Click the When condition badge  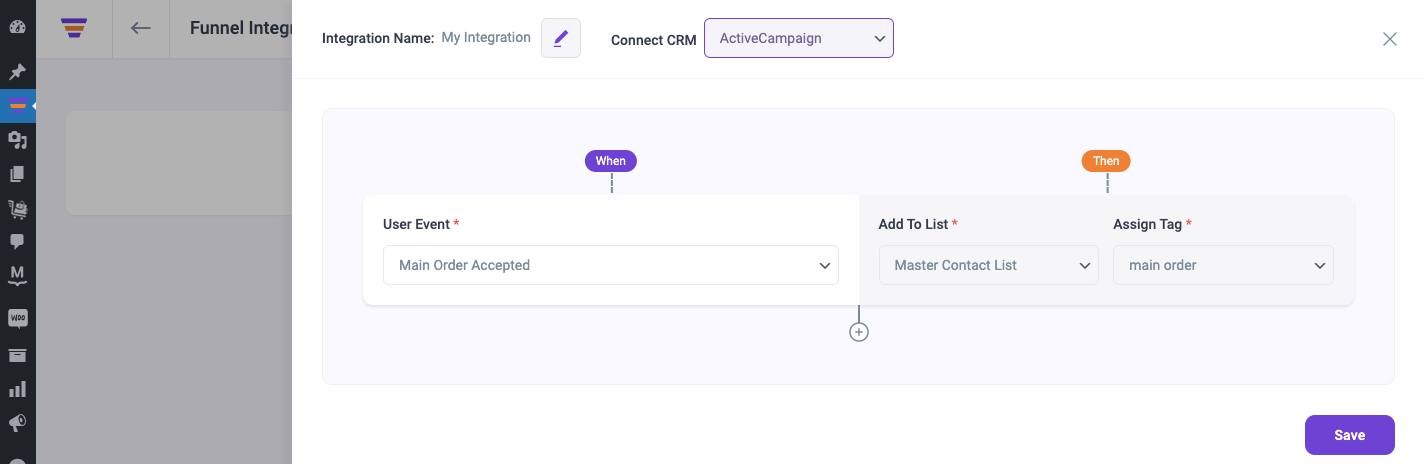[x=611, y=161]
